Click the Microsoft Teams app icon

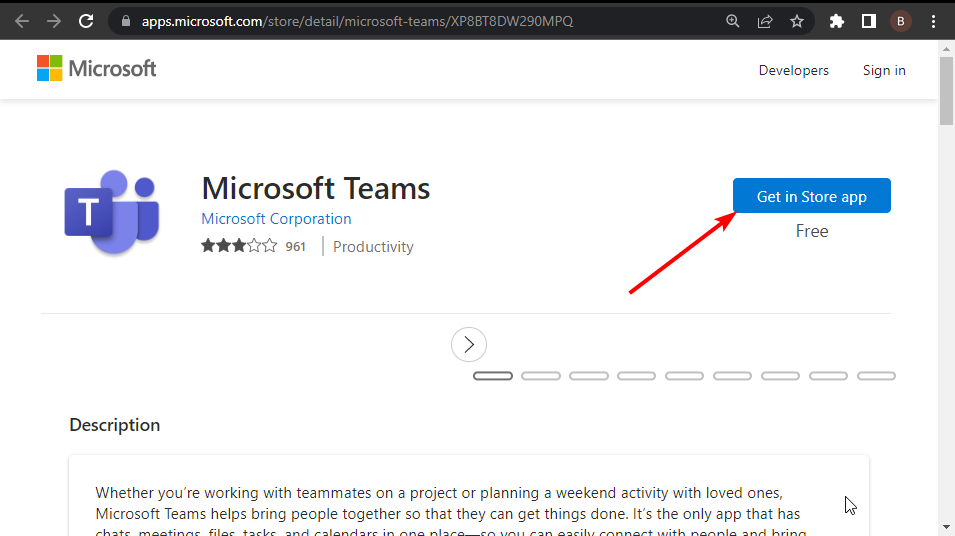[x=111, y=212]
